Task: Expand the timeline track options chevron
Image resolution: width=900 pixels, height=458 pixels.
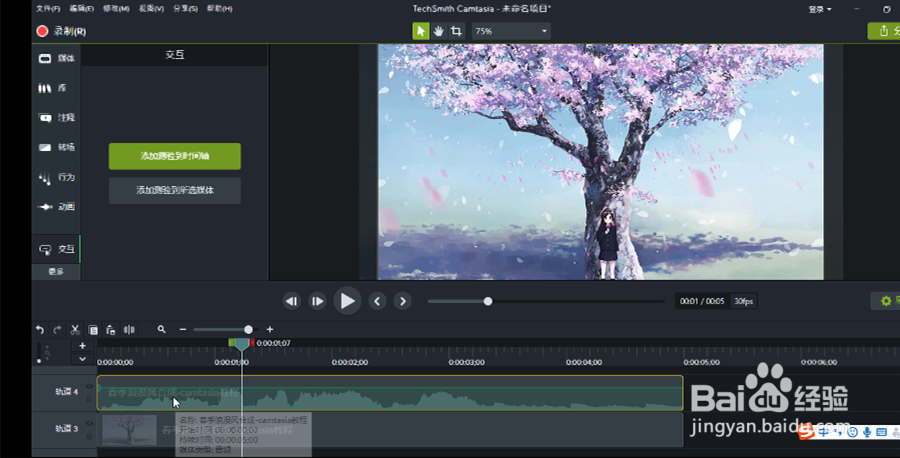Action: tap(82, 359)
